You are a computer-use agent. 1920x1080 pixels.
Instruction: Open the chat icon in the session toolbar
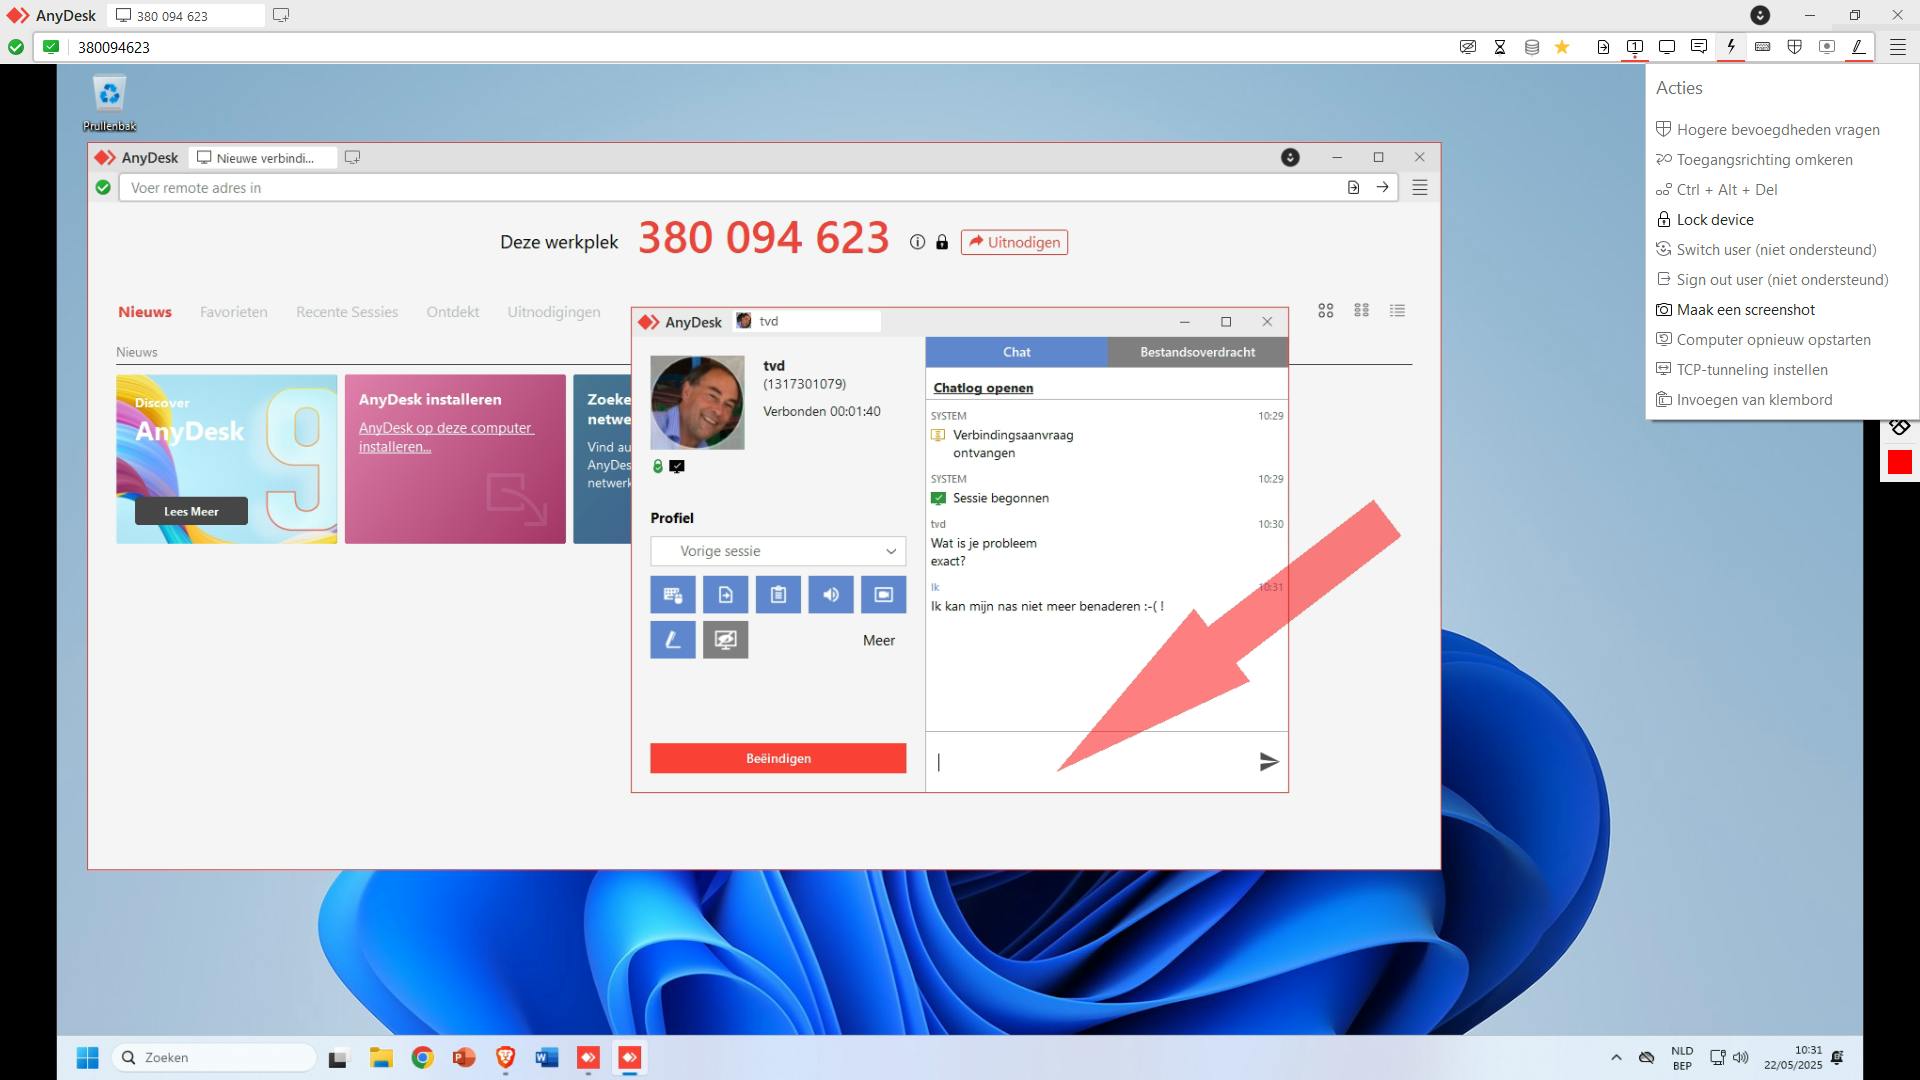(1698, 47)
